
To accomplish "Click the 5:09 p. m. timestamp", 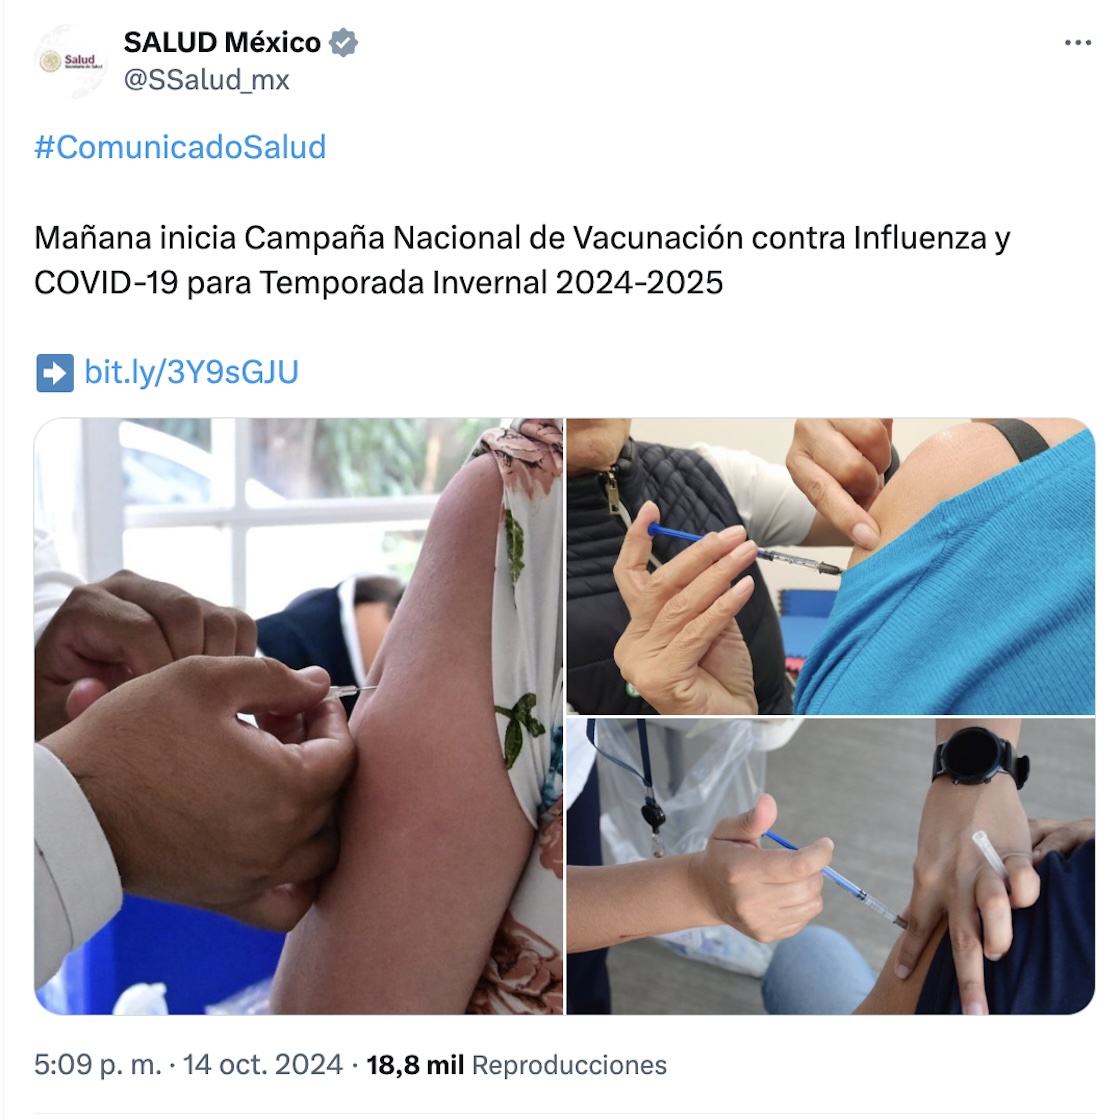I will tap(98, 1064).
